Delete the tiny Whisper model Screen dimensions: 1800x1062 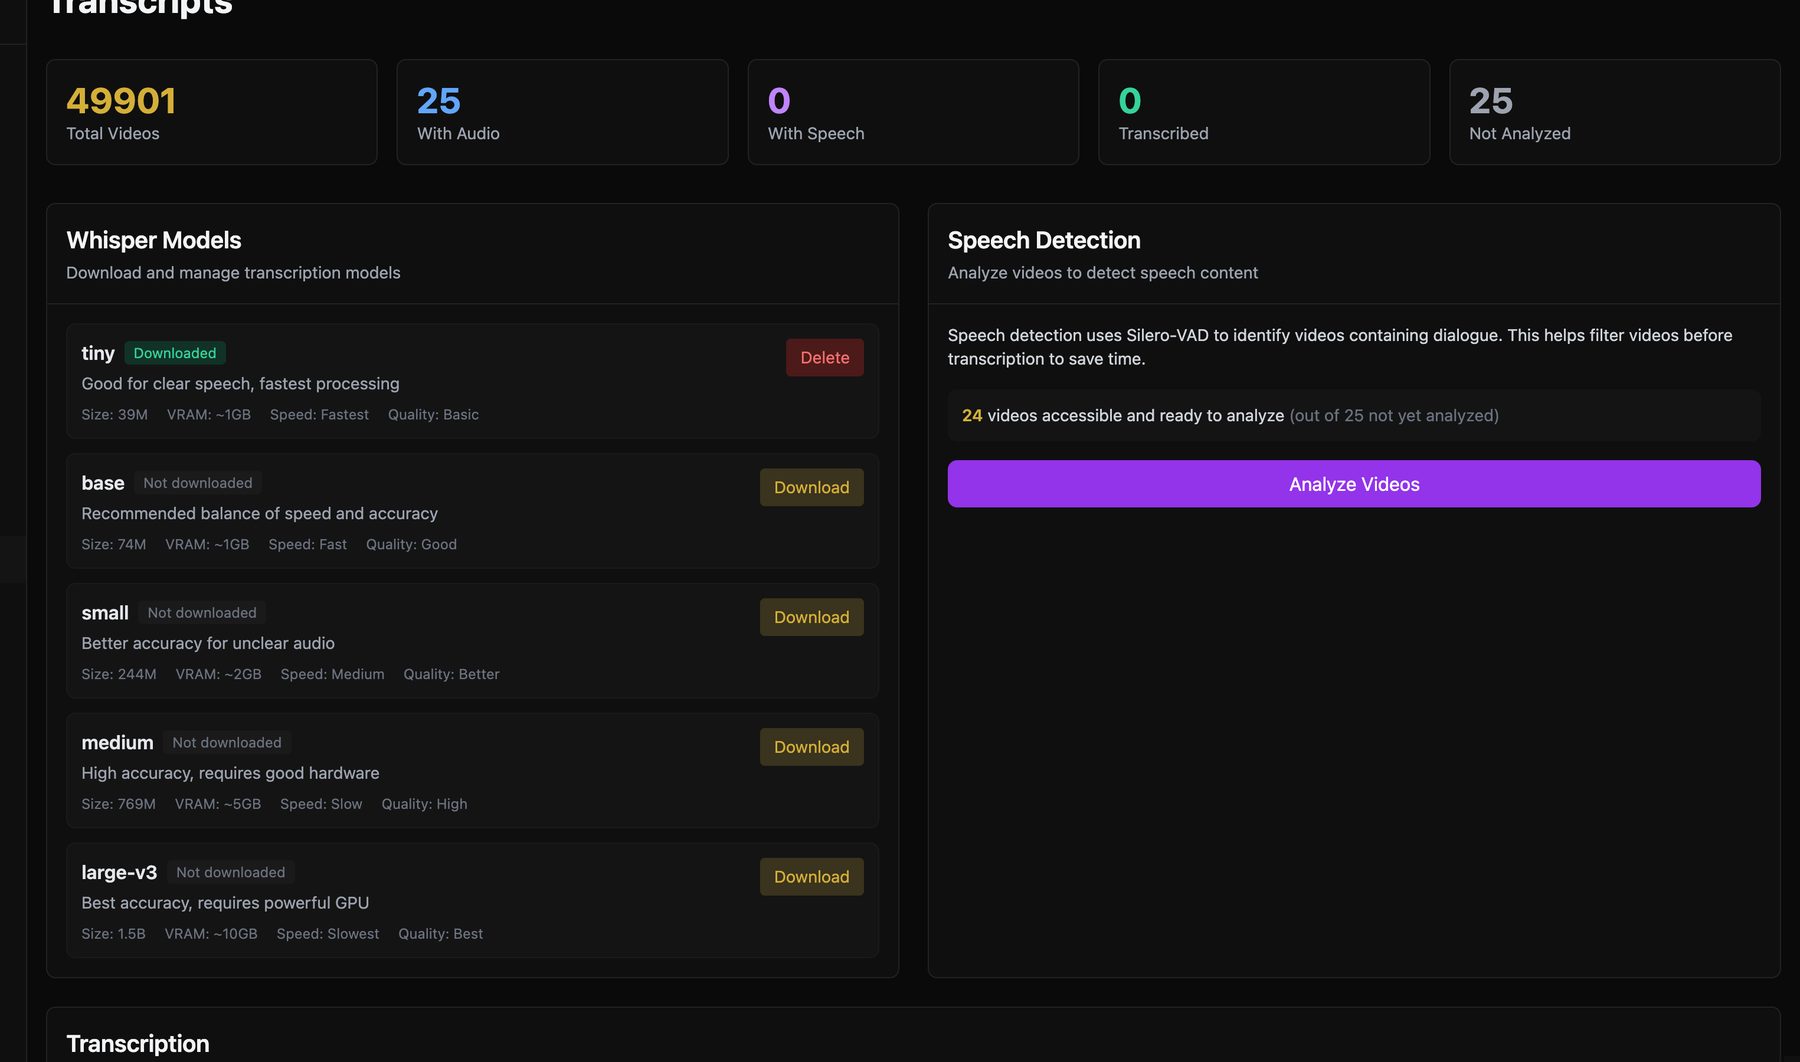pyautogui.click(x=824, y=358)
